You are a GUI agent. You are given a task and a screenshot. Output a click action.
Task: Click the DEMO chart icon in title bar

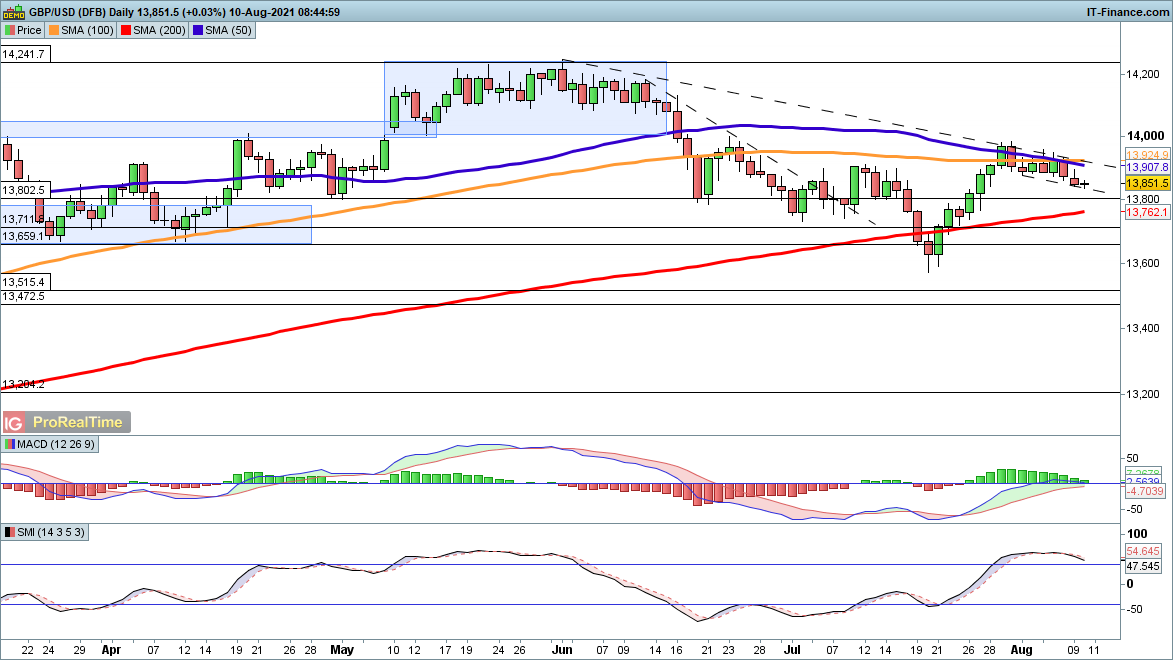tap(13, 11)
